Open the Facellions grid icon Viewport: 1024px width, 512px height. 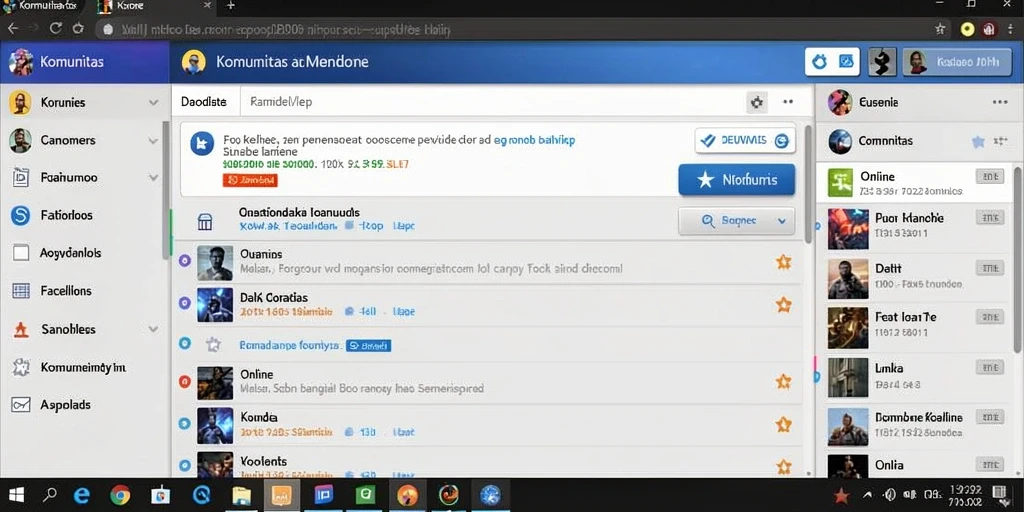[21, 291]
